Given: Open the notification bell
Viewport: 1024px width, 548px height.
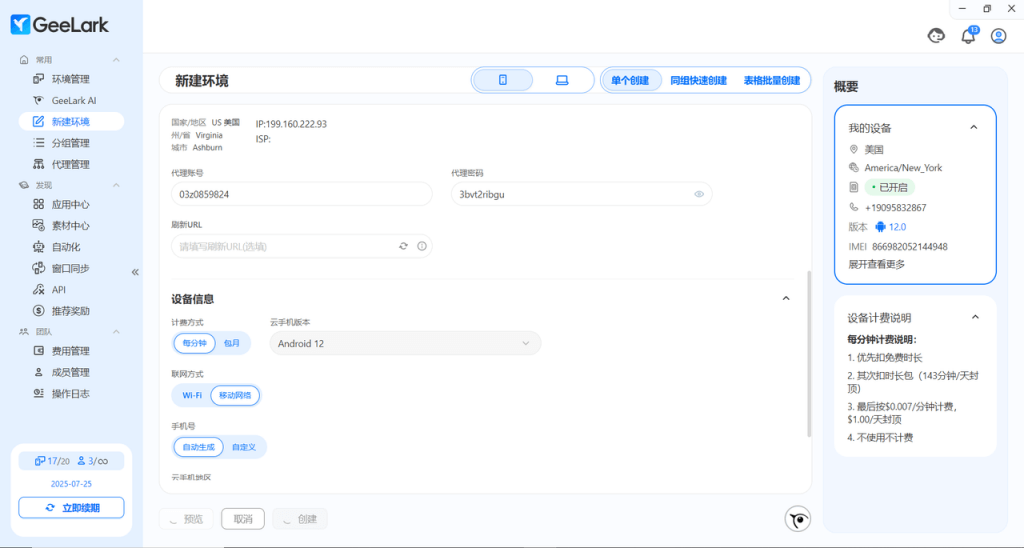Looking at the screenshot, I should pyautogui.click(x=967, y=36).
